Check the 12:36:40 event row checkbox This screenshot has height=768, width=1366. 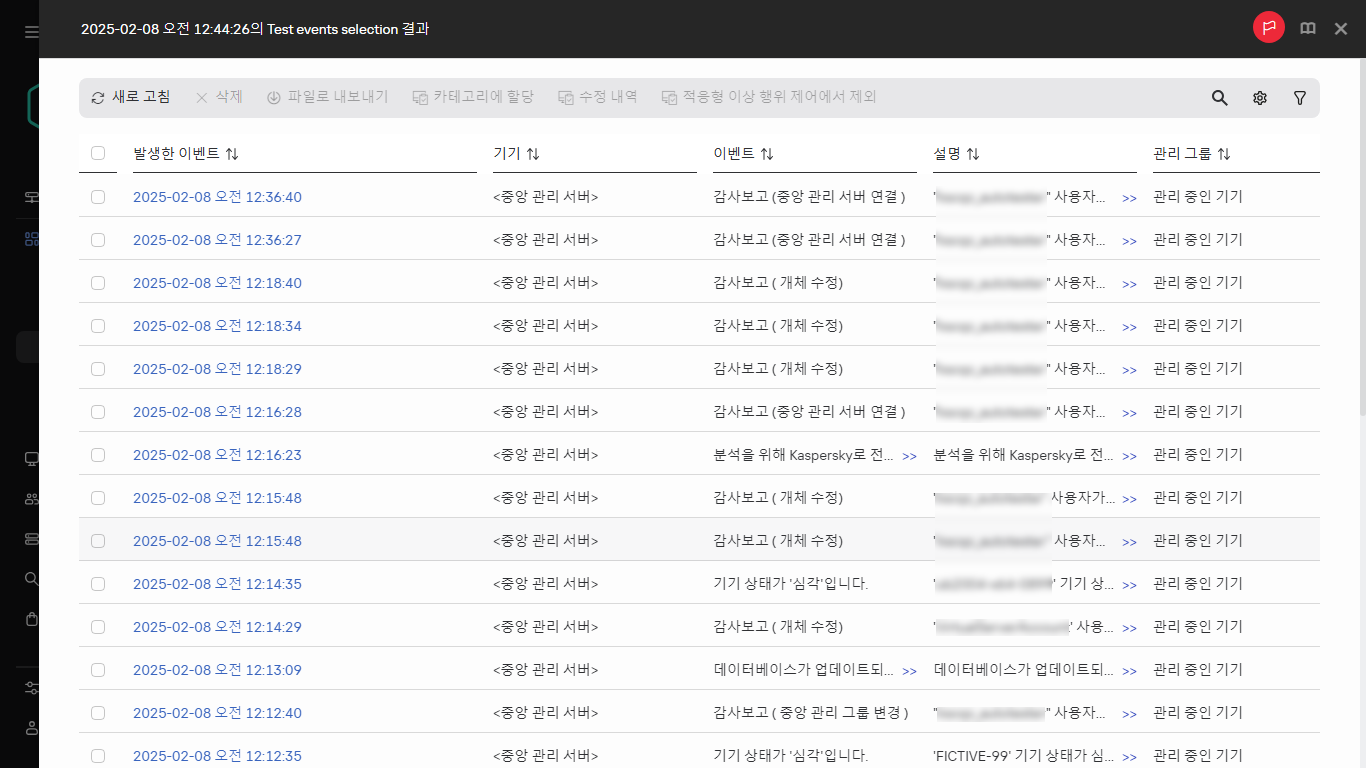pyautogui.click(x=98, y=197)
